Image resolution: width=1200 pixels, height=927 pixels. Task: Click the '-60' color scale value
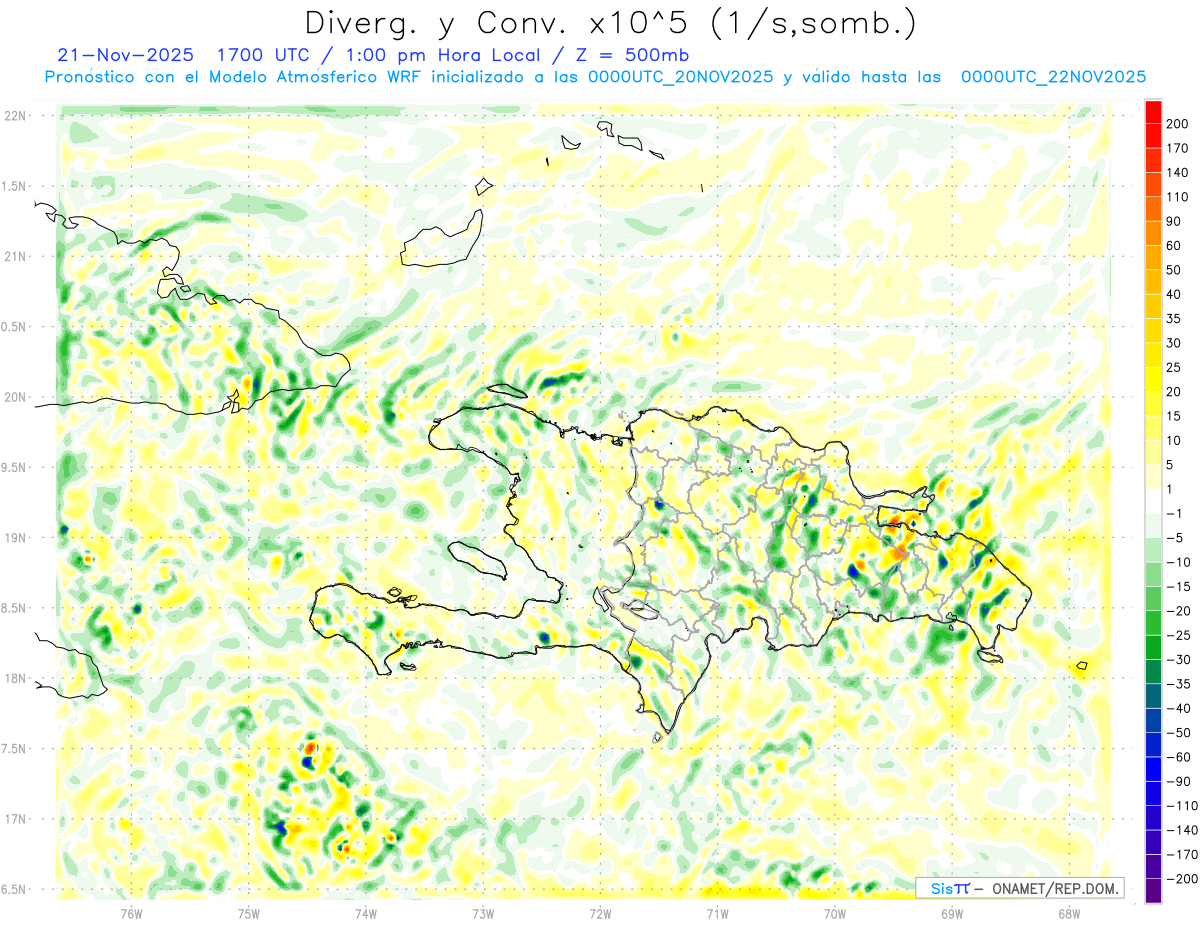tap(1178, 758)
